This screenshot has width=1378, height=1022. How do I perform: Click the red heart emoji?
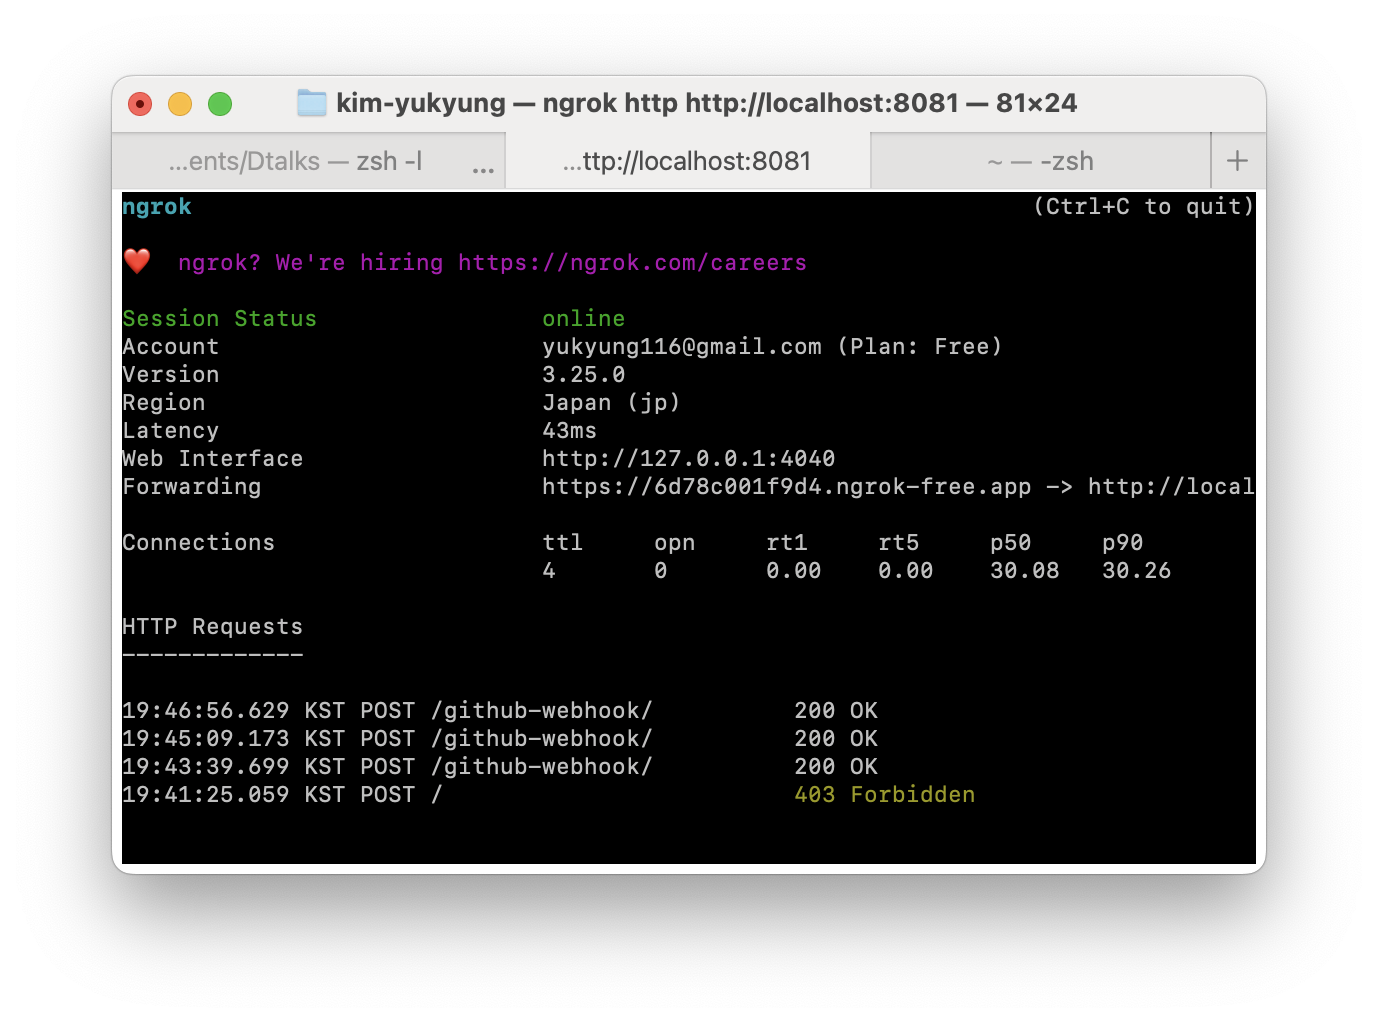(x=137, y=262)
